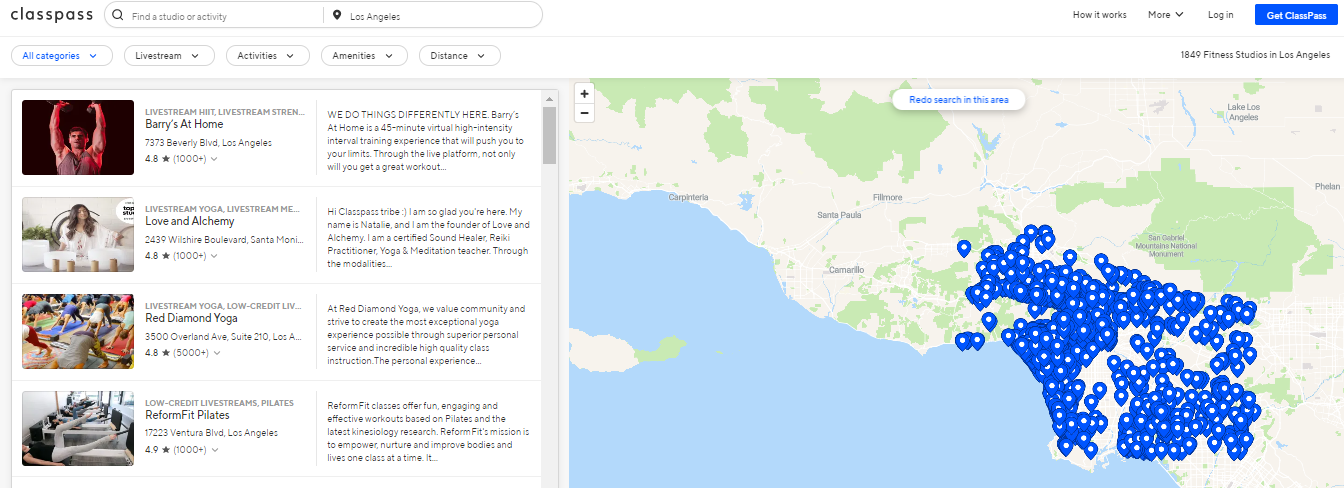The height and width of the screenshot is (488, 1344).
Task: Click Lake Los Angeles map label
Action: [1243, 112]
